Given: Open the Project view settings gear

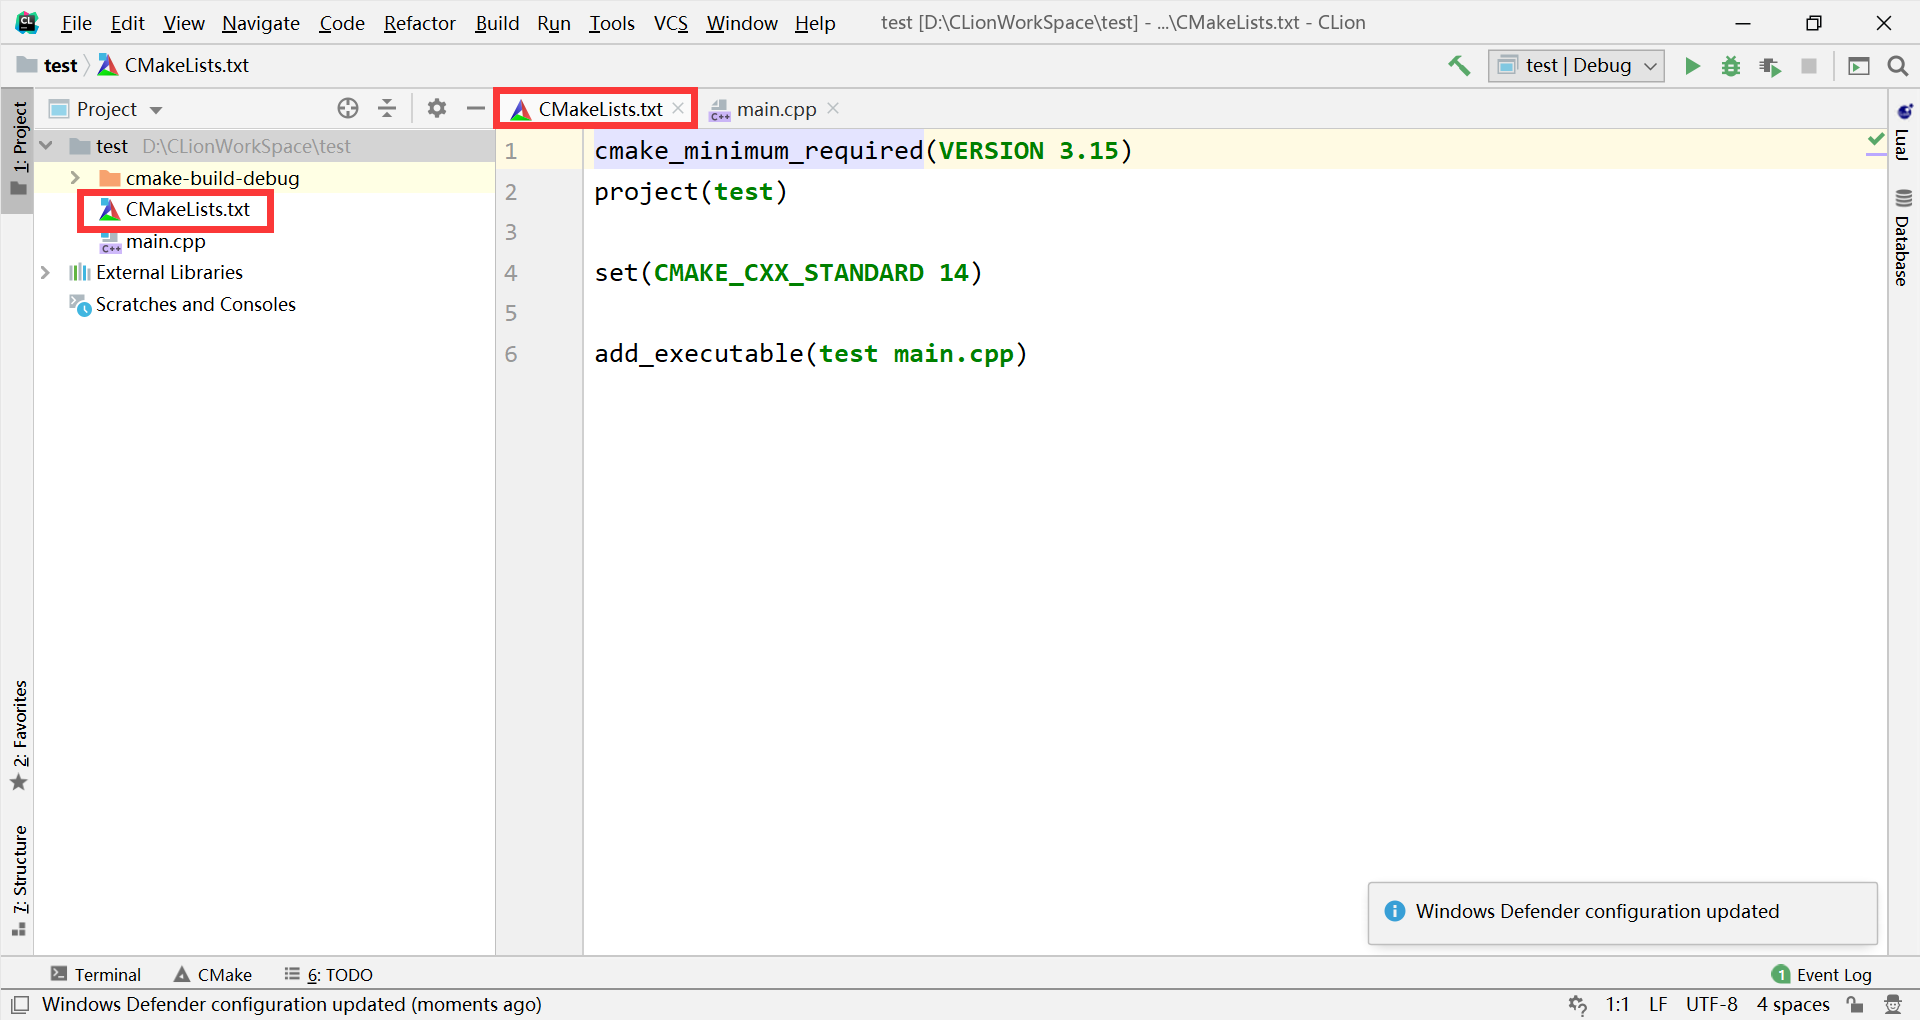Looking at the screenshot, I should click(437, 108).
